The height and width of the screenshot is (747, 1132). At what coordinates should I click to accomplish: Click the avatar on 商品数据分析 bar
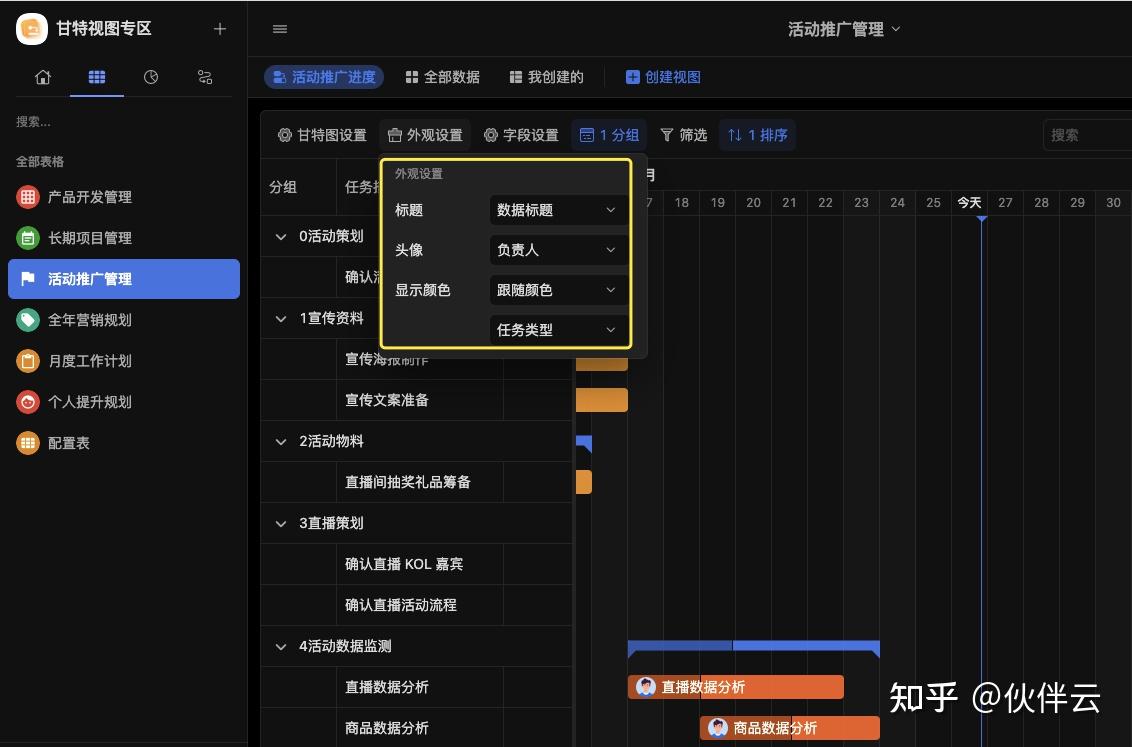tap(718, 728)
